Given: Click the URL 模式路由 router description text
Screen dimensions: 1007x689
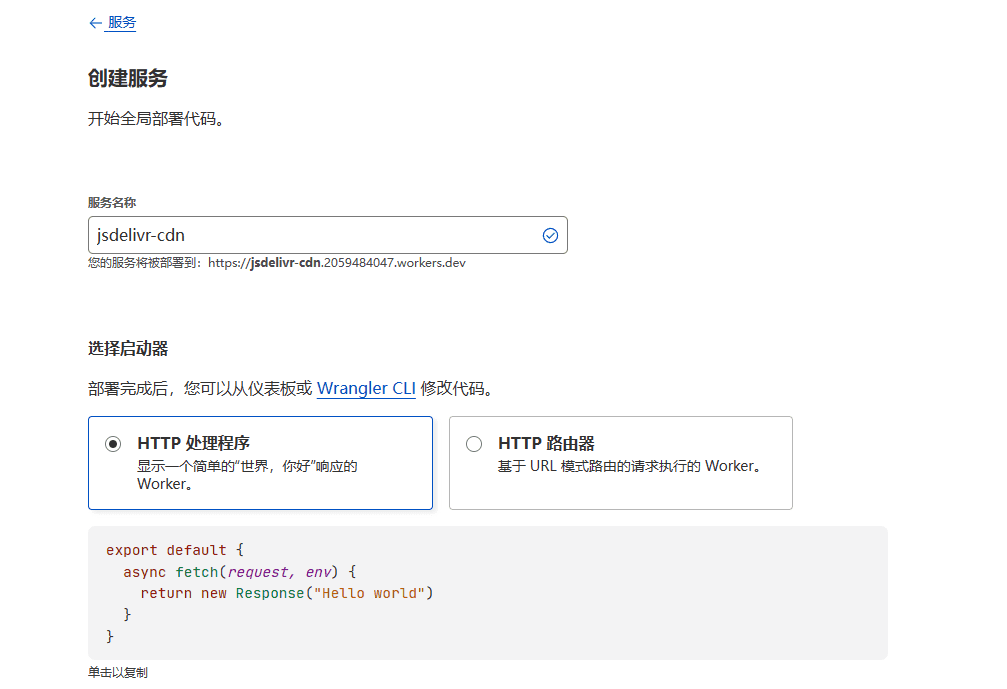Looking at the screenshot, I should (x=629, y=466).
